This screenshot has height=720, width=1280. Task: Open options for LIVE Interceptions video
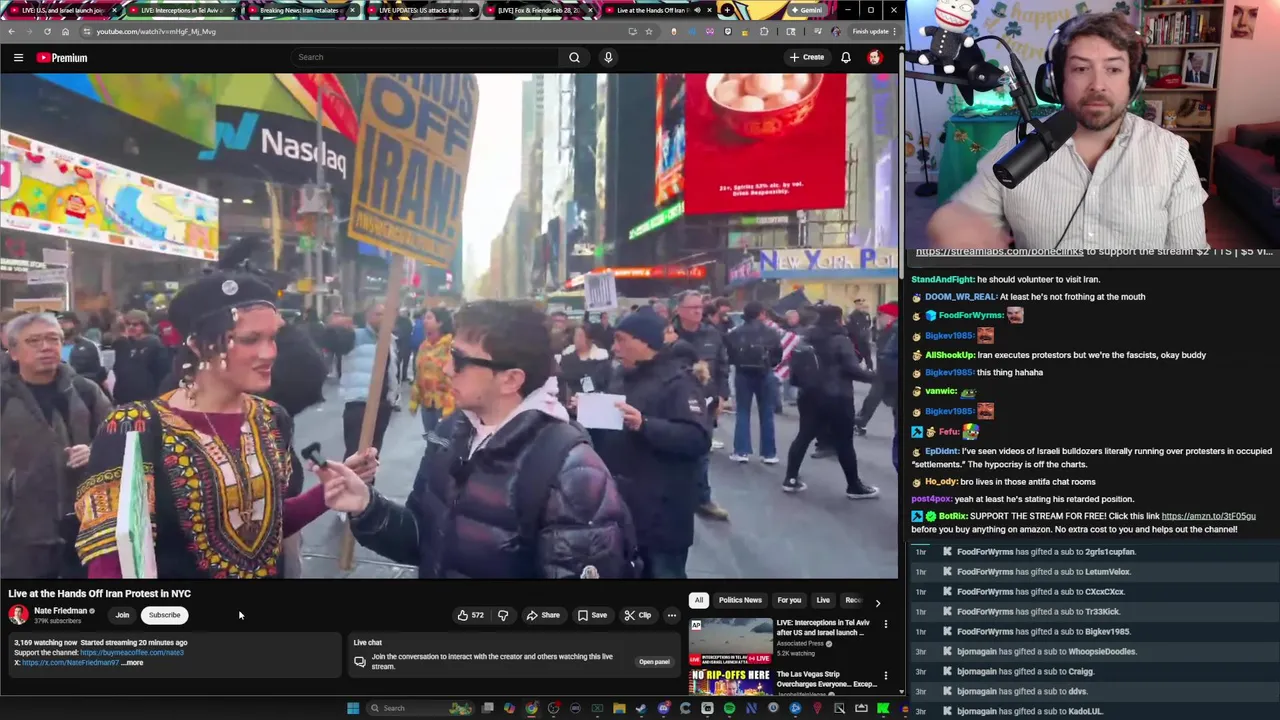click(x=885, y=625)
